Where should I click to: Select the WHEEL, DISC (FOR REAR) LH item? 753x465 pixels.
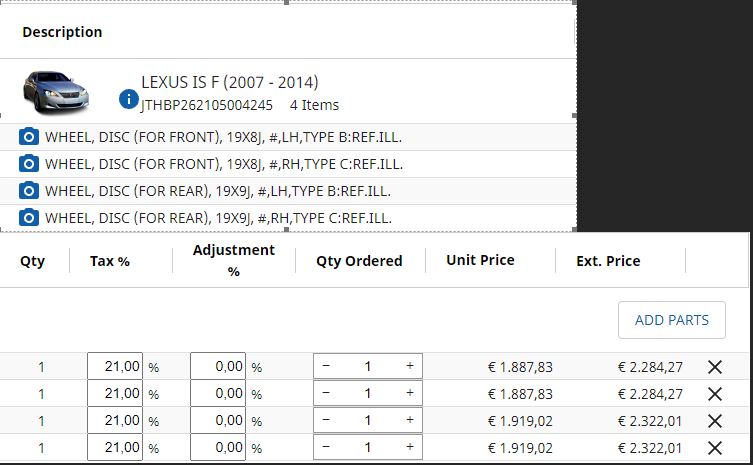pyautogui.click(x=217, y=191)
